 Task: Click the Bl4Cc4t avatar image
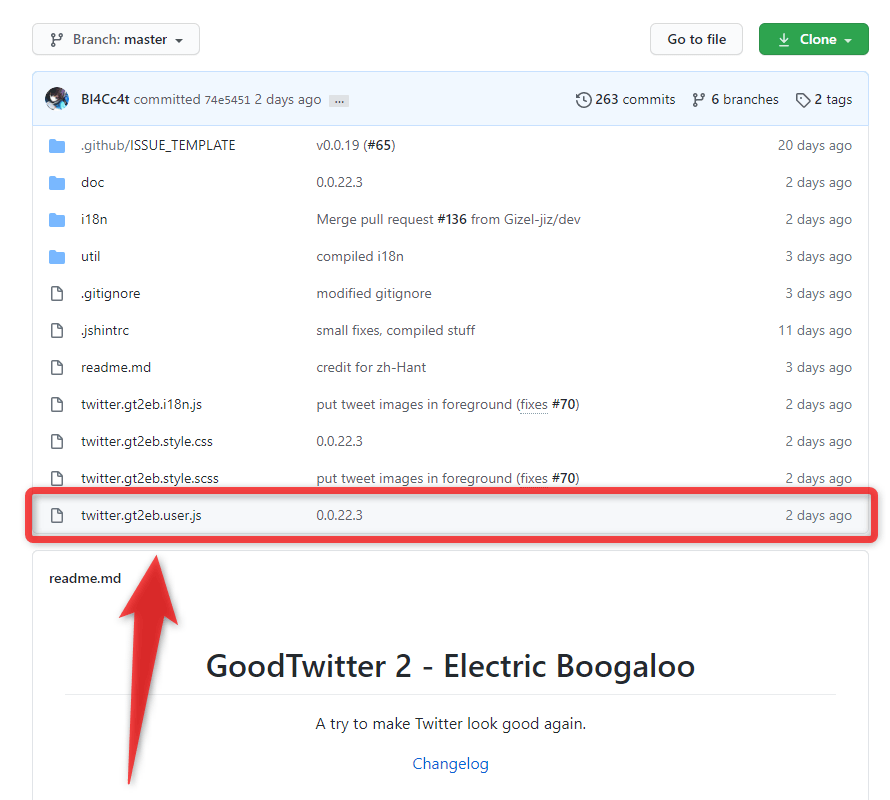(57, 99)
